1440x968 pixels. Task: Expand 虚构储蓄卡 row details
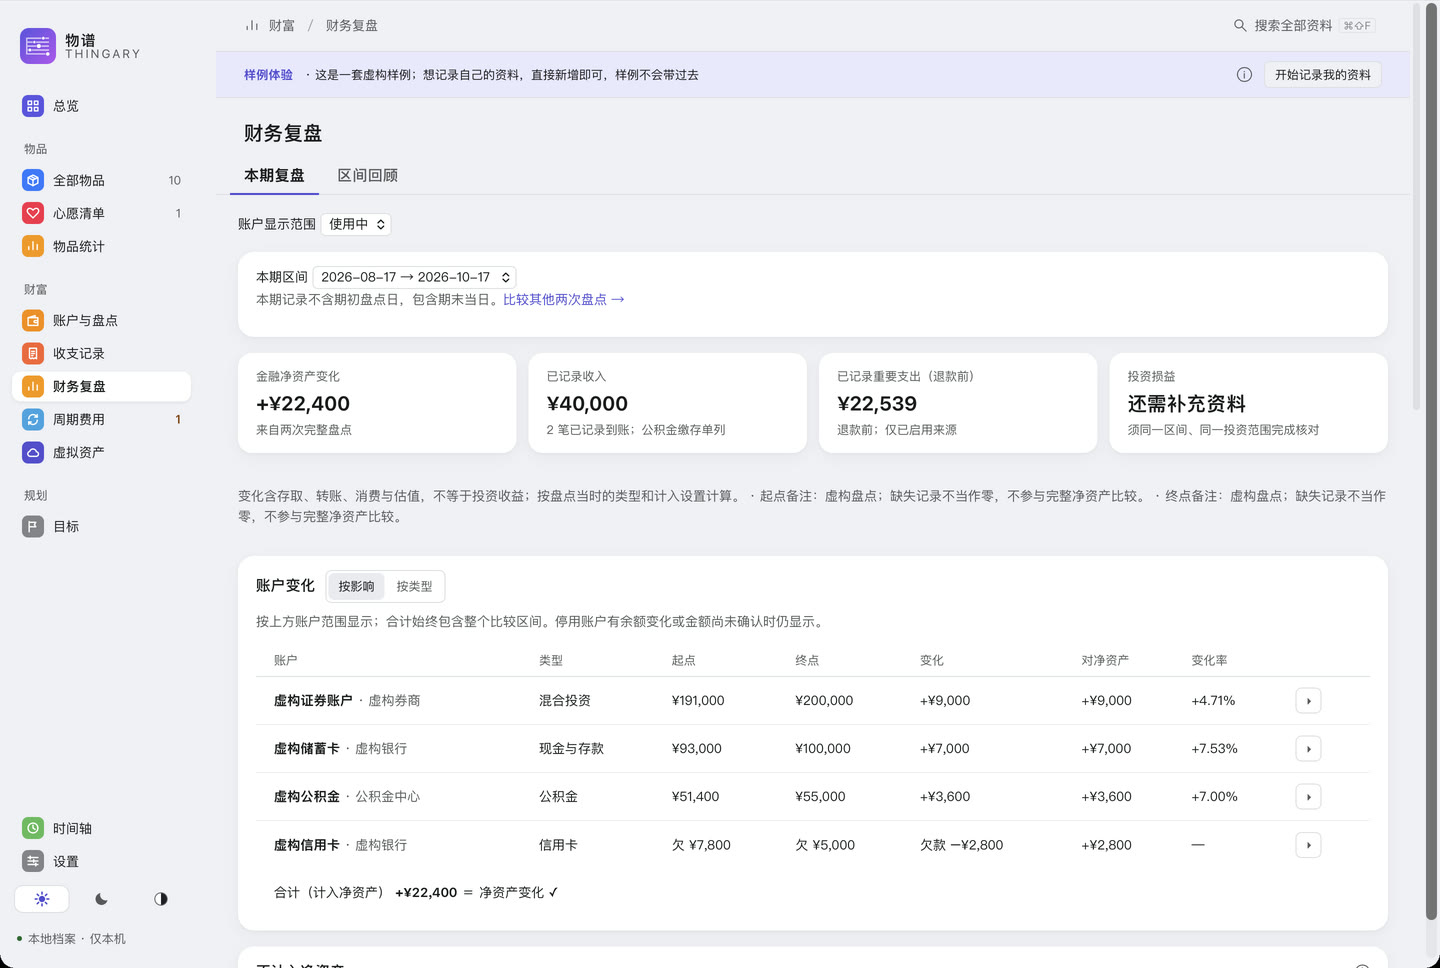click(x=1308, y=749)
